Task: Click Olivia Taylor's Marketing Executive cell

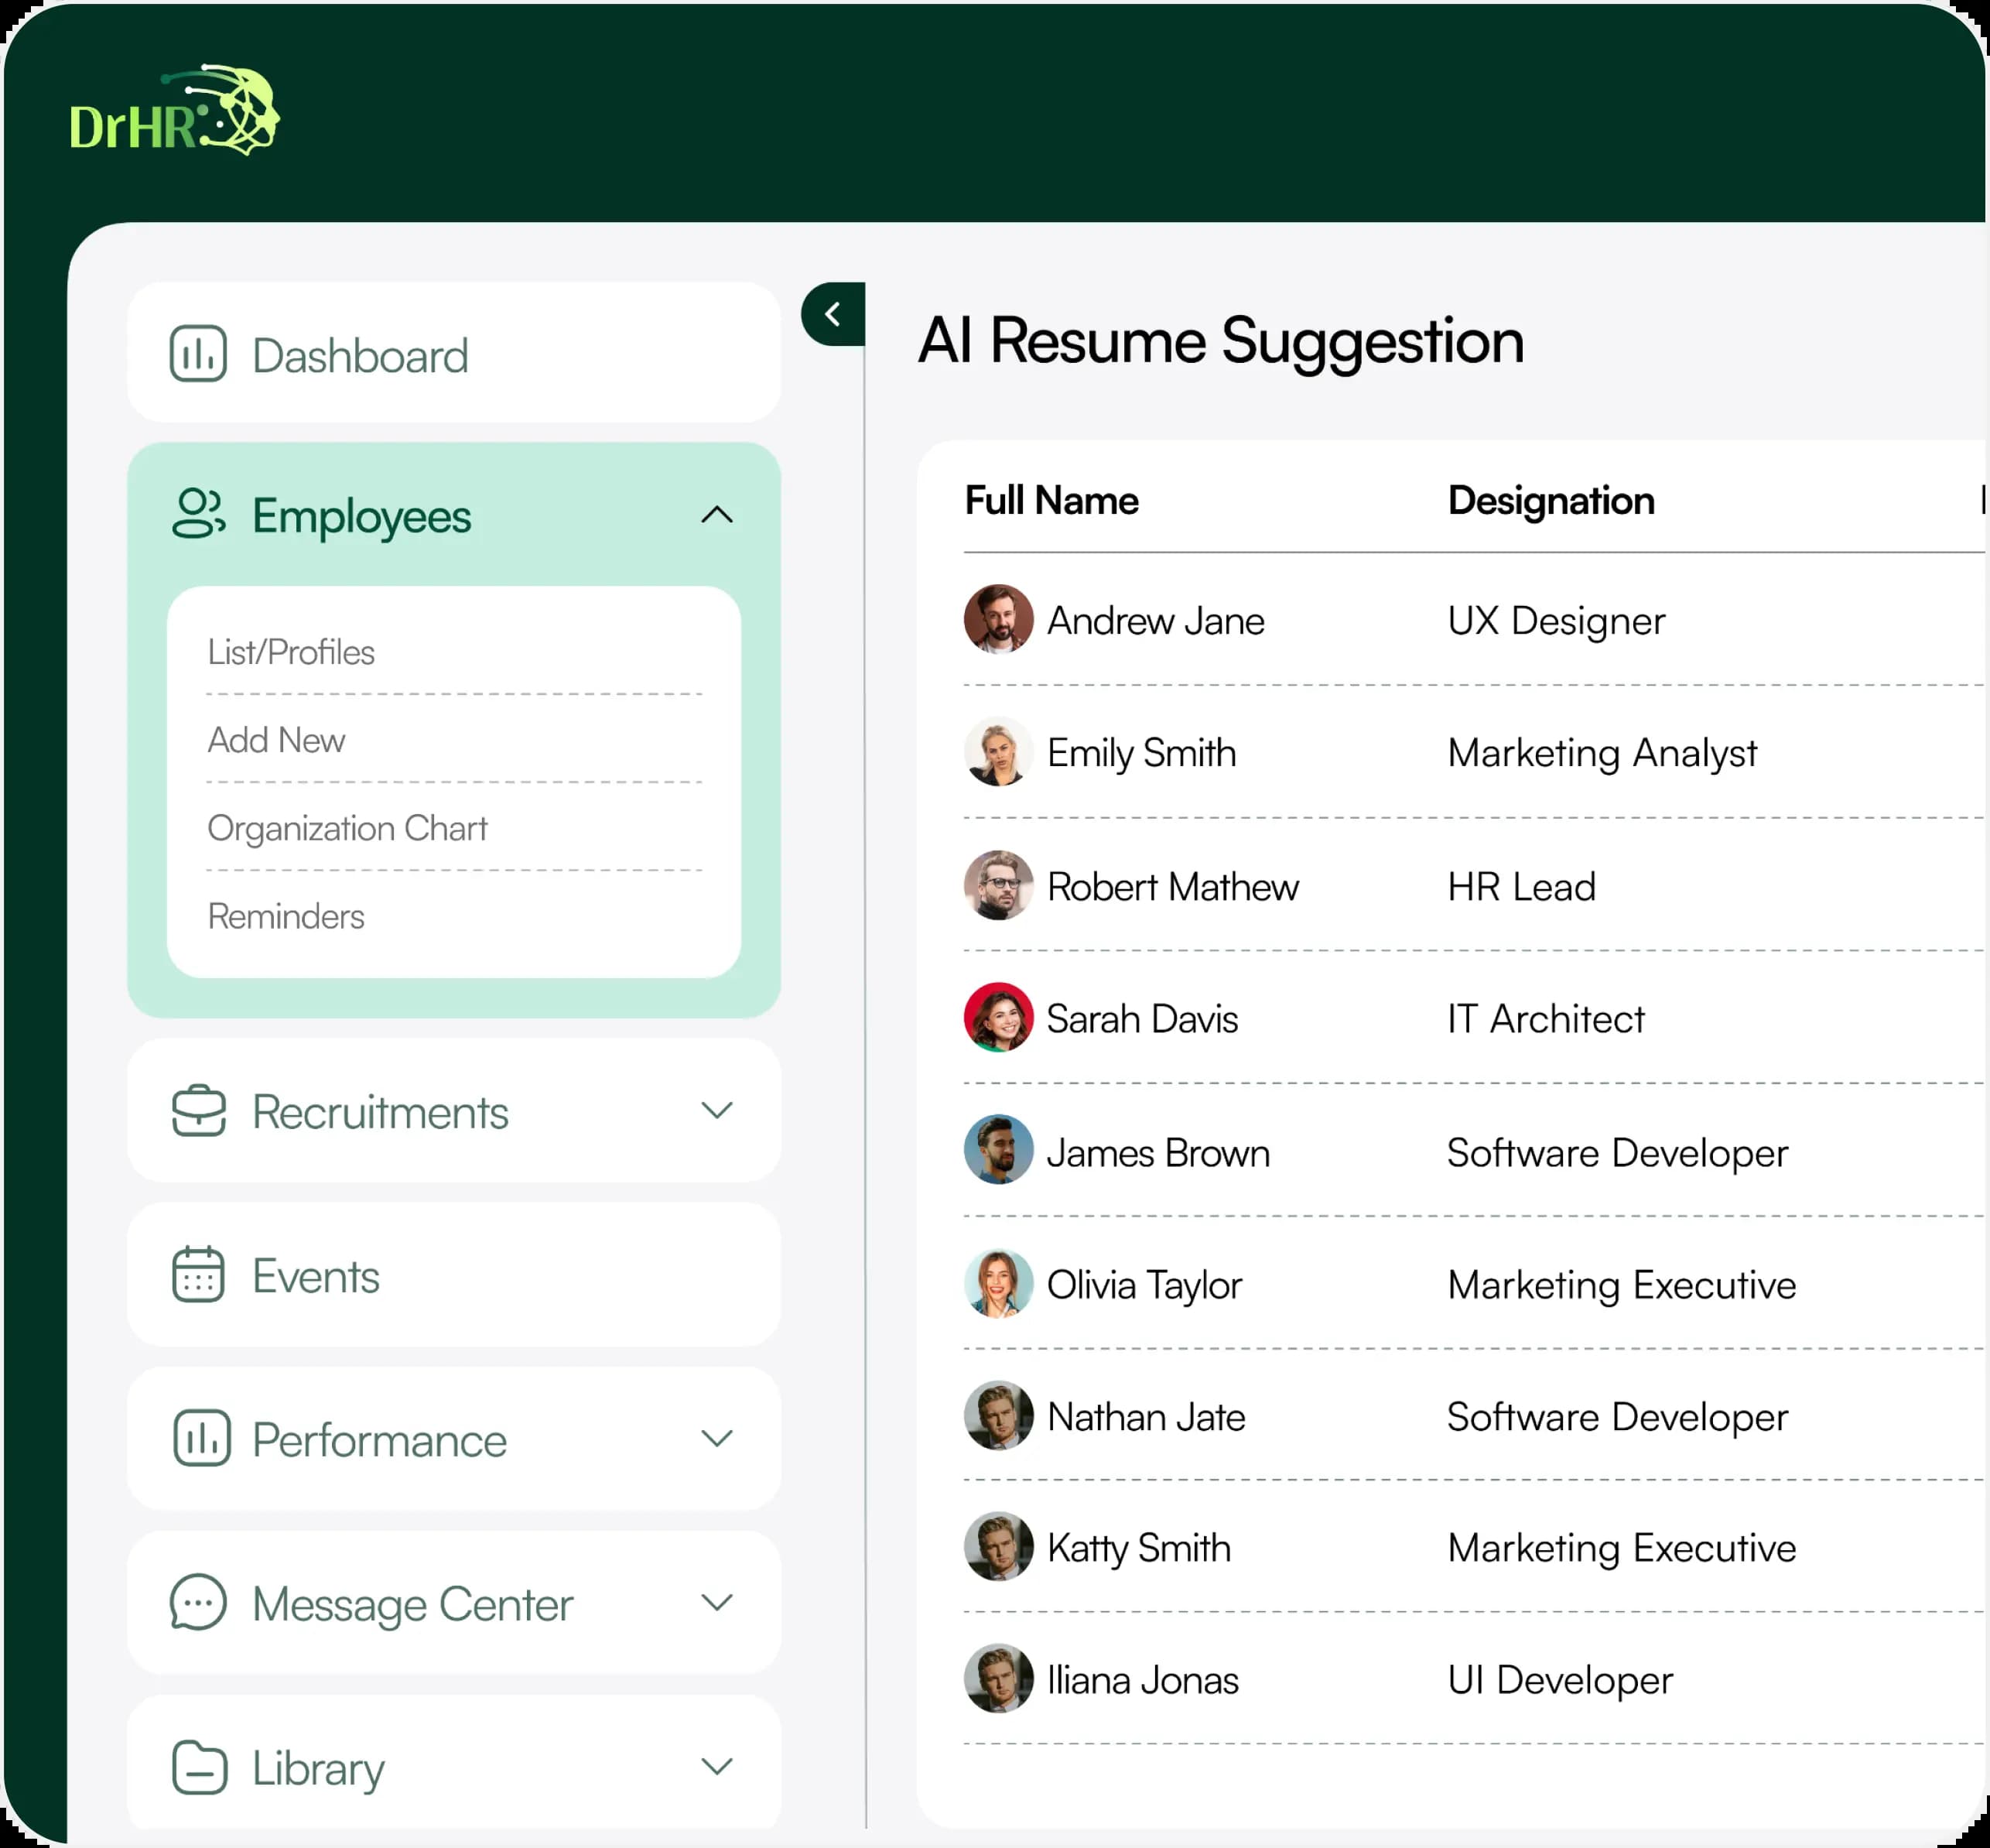Action: (x=1621, y=1286)
